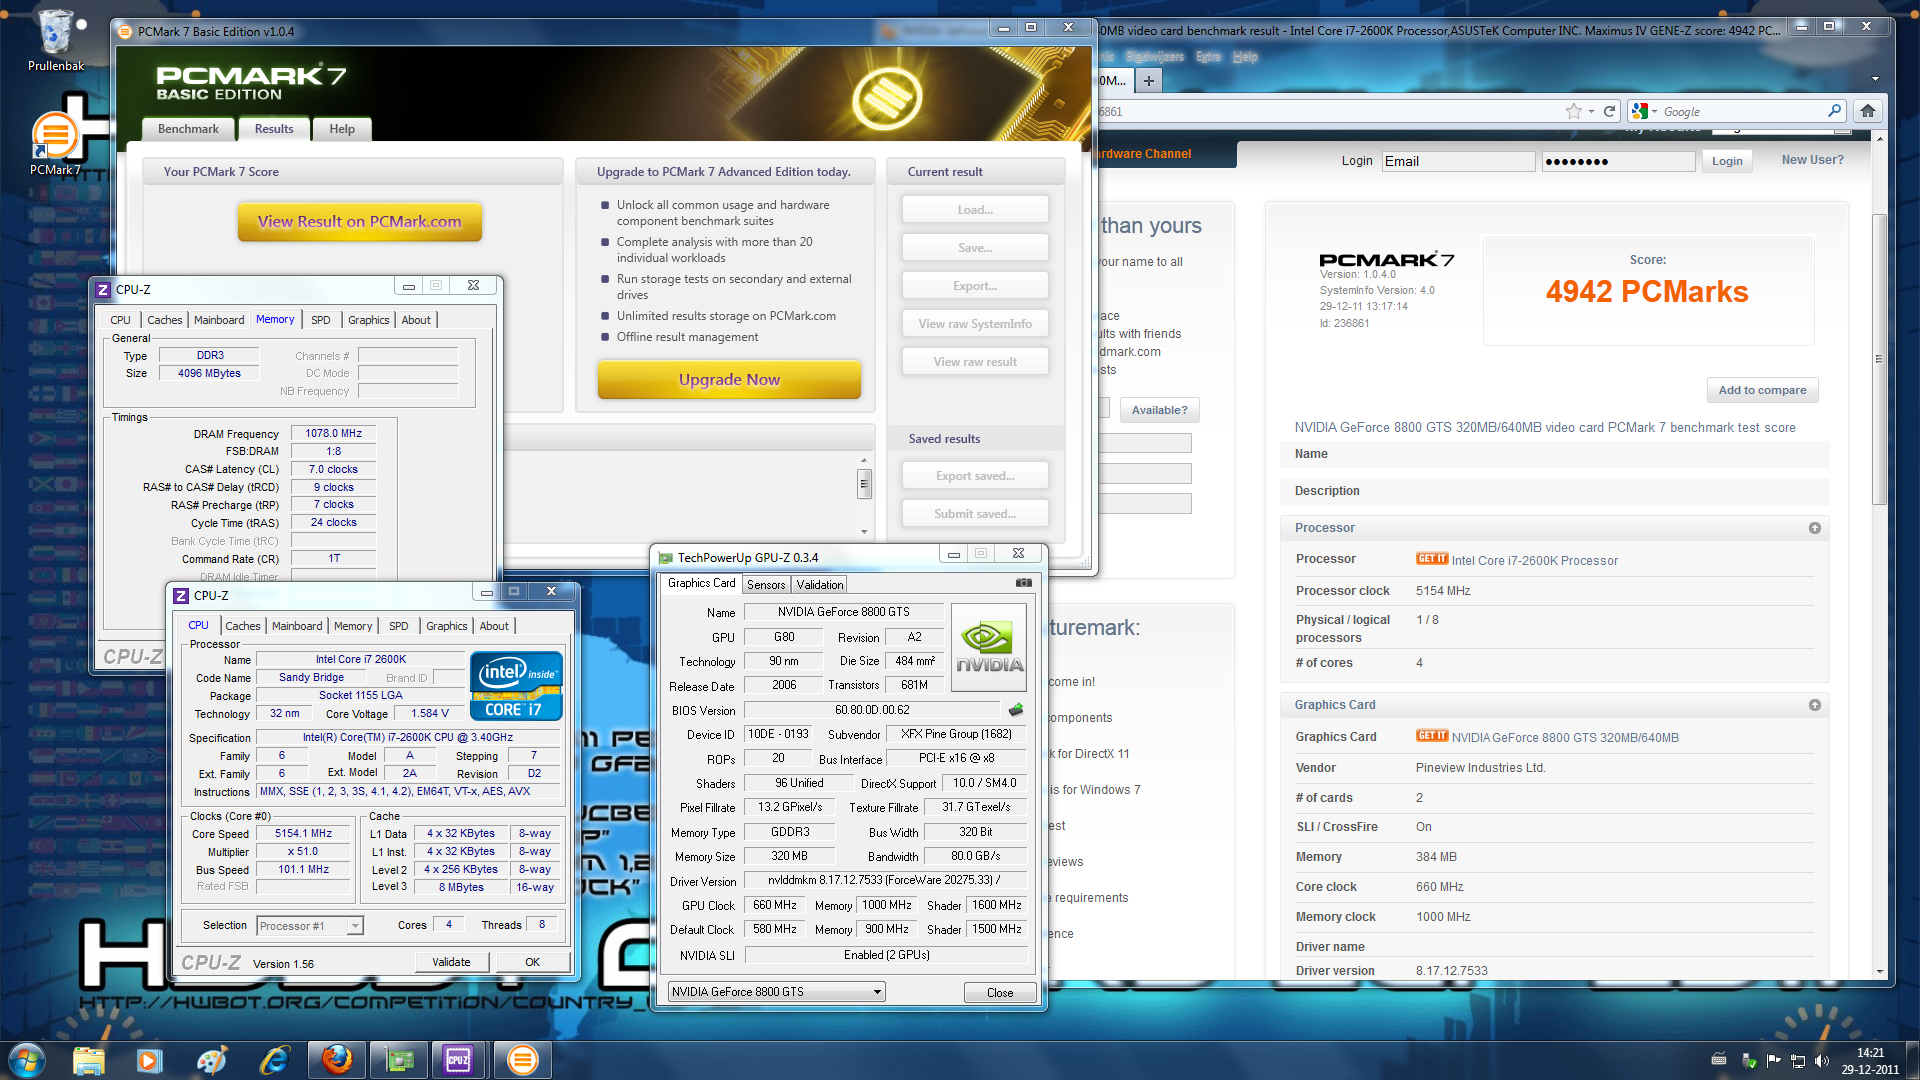Open the bookmark history dropdown arrow in the address bar
The height and width of the screenshot is (1080, 1920).
1591,111
